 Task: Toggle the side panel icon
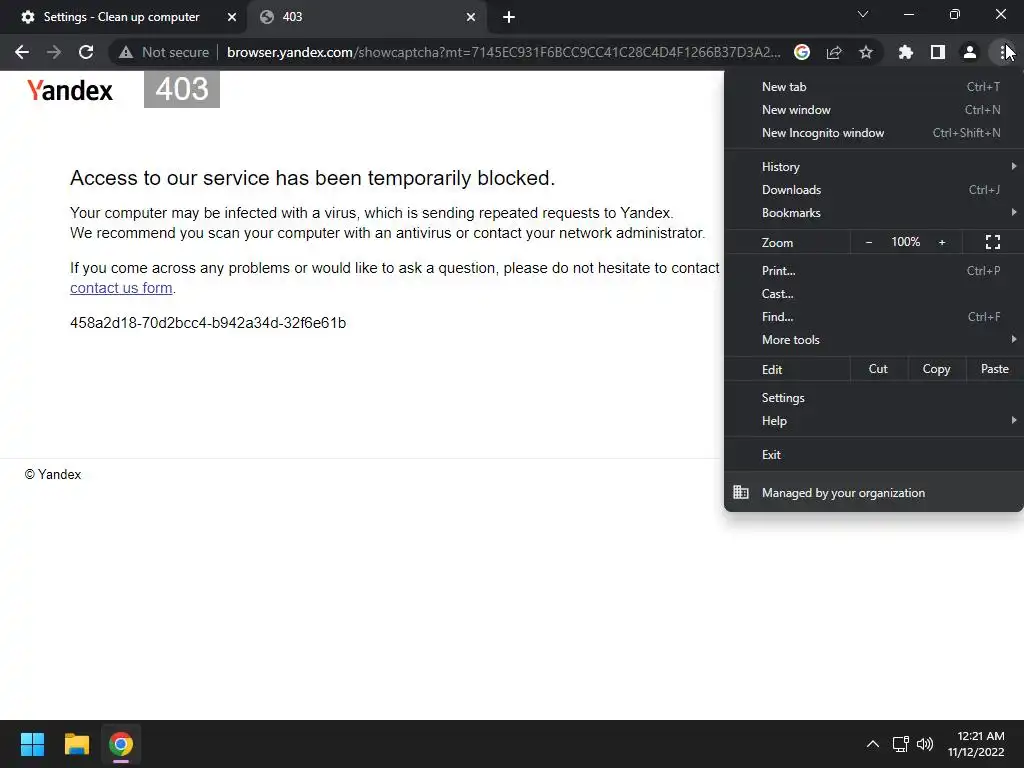[x=938, y=52]
